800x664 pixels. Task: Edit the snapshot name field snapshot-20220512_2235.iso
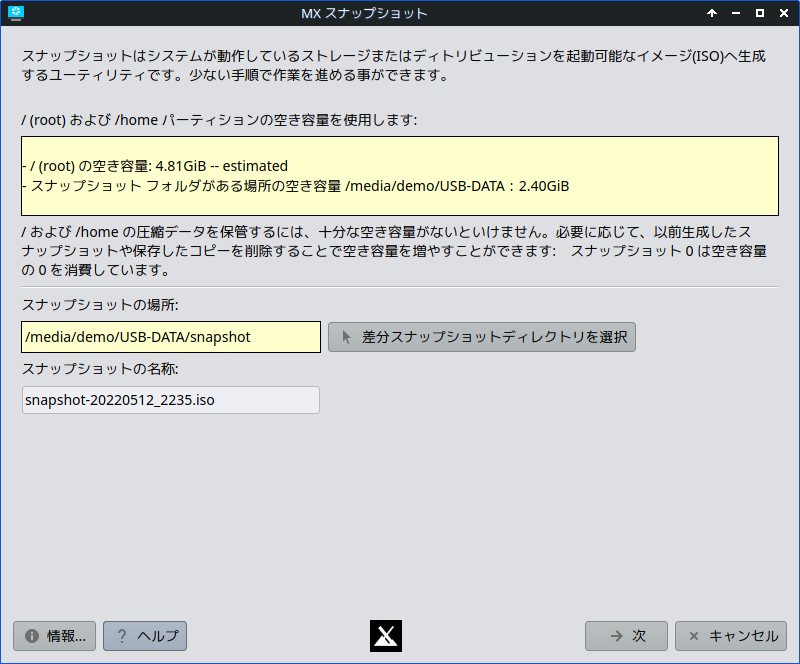pyautogui.click(x=171, y=400)
